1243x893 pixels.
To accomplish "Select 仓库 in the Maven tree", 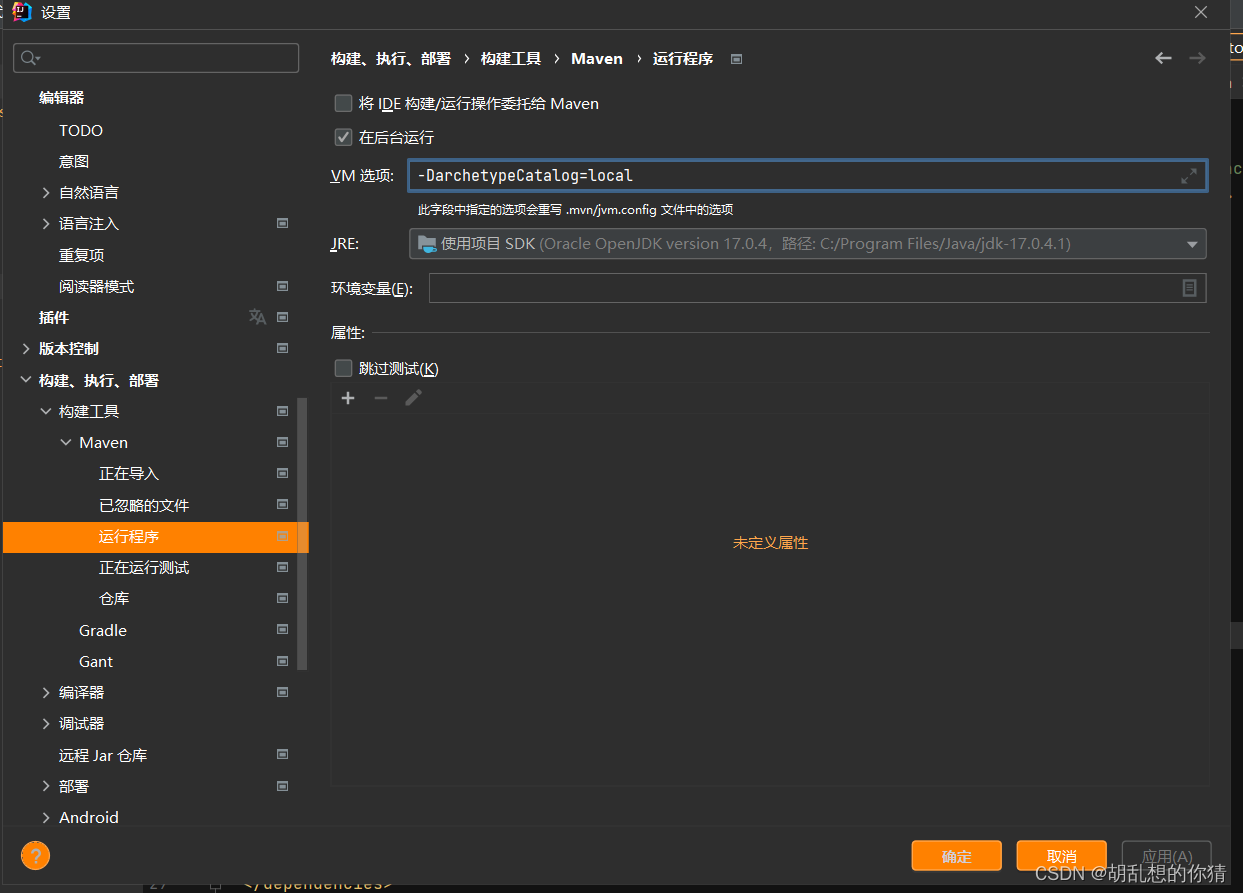I will (114, 598).
